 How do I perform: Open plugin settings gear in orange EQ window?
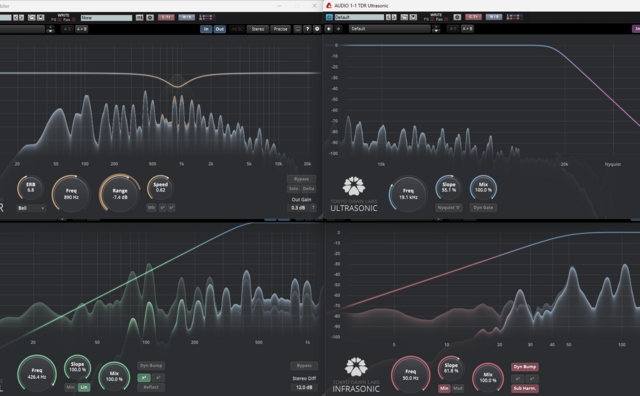pyautogui.click(x=317, y=29)
